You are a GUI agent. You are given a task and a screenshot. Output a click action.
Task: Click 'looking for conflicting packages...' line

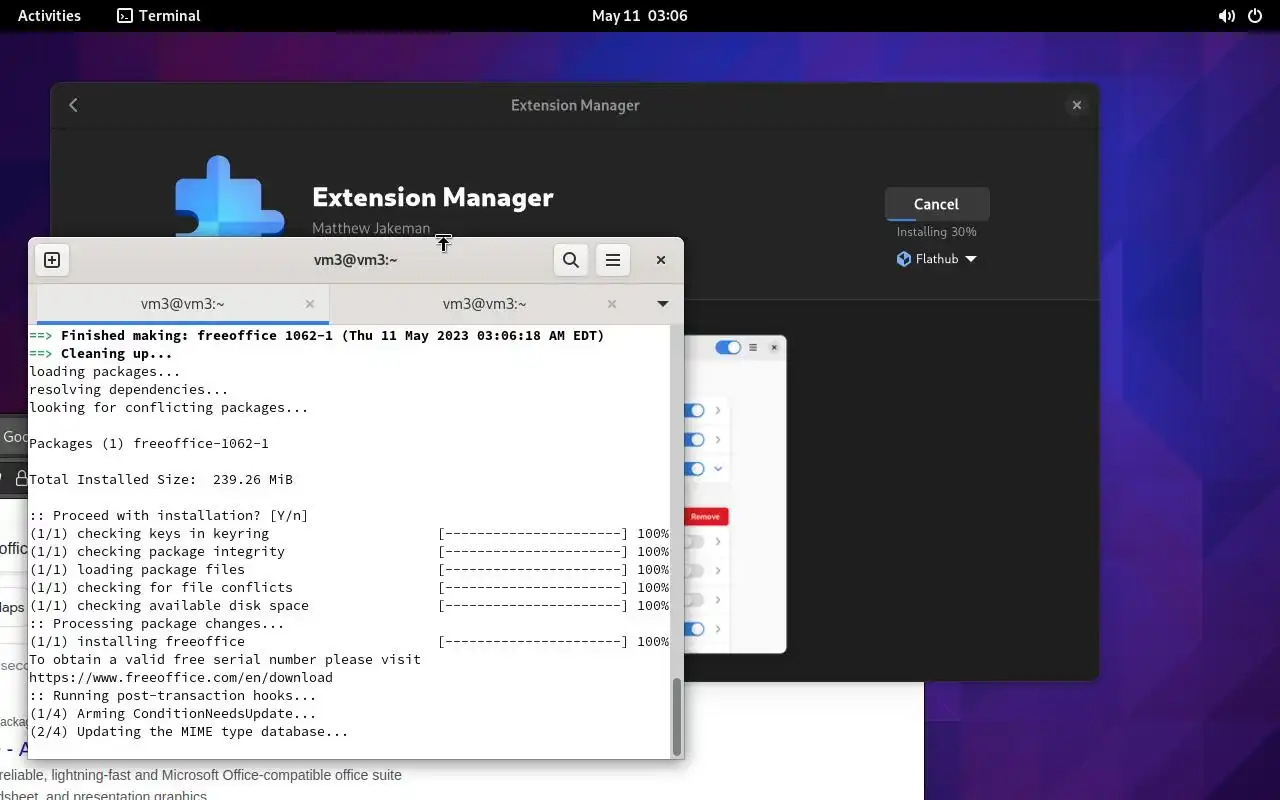click(x=169, y=407)
